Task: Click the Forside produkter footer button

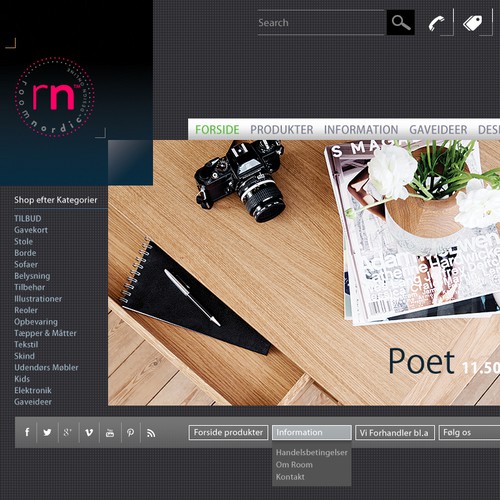Action: point(228,433)
